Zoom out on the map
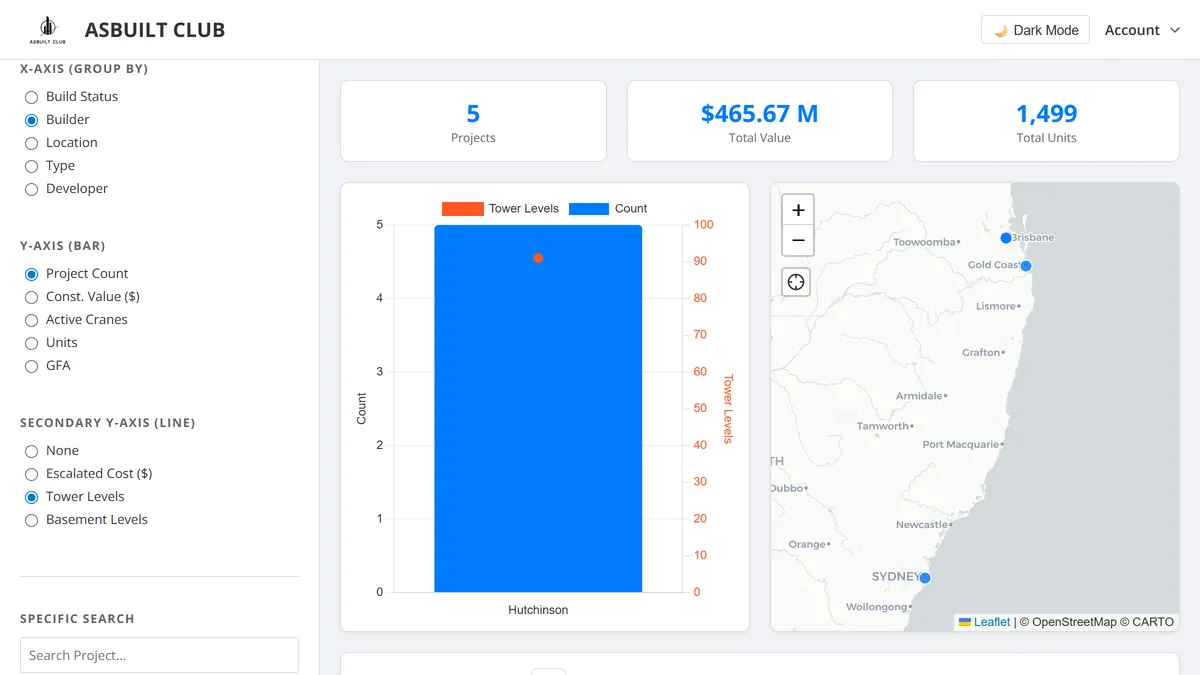Screen dimensions: 1200x675 797,240
